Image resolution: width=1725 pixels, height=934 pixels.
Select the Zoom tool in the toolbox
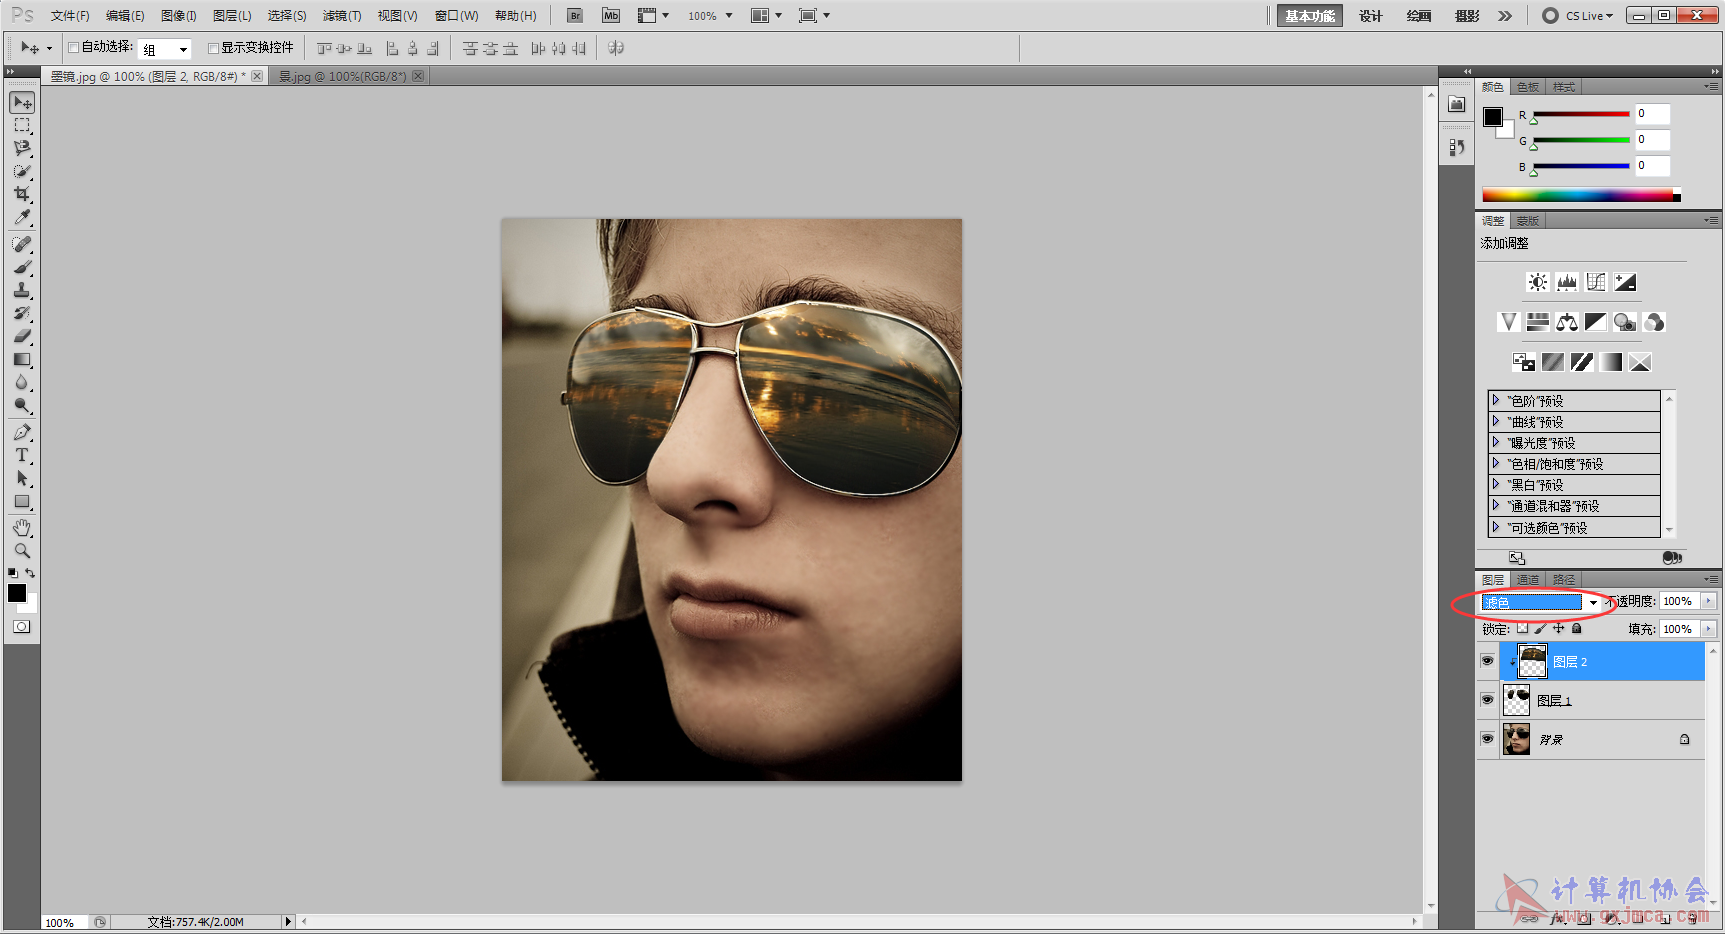[x=22, y=550]
